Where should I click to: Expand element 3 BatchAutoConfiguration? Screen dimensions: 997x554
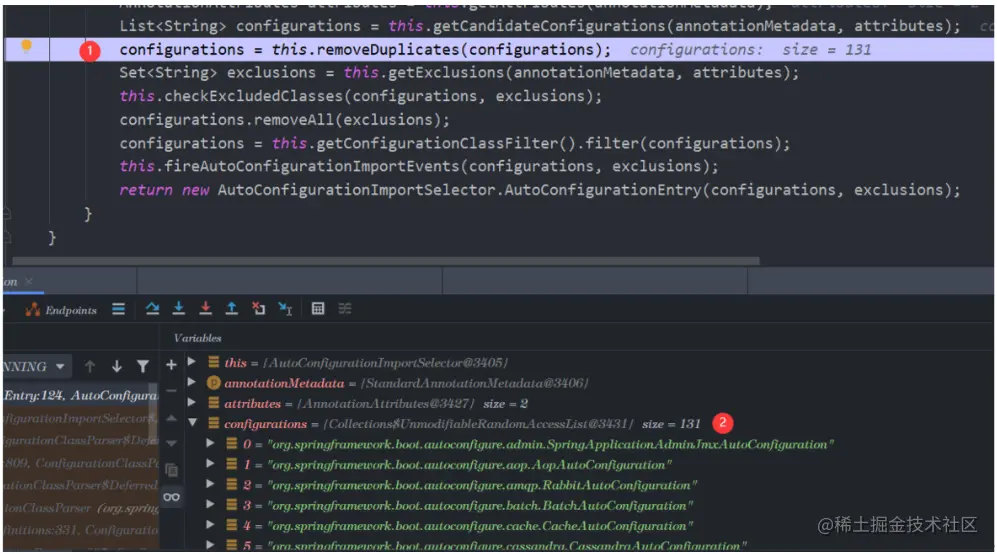tap(210, 504)
